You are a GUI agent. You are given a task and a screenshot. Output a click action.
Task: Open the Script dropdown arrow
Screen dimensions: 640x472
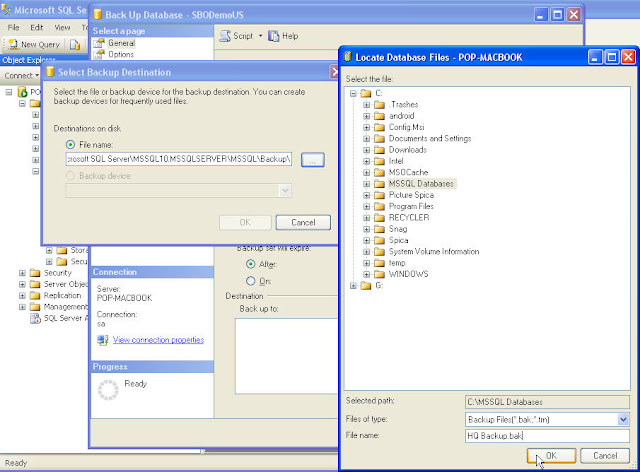(260, 36)
